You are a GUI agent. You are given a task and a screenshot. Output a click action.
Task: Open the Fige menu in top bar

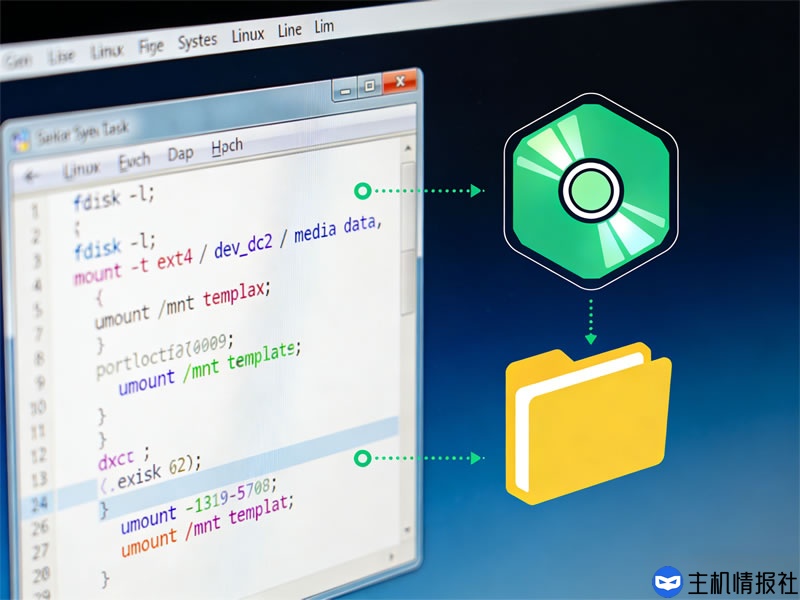click(x=151, y=46)
